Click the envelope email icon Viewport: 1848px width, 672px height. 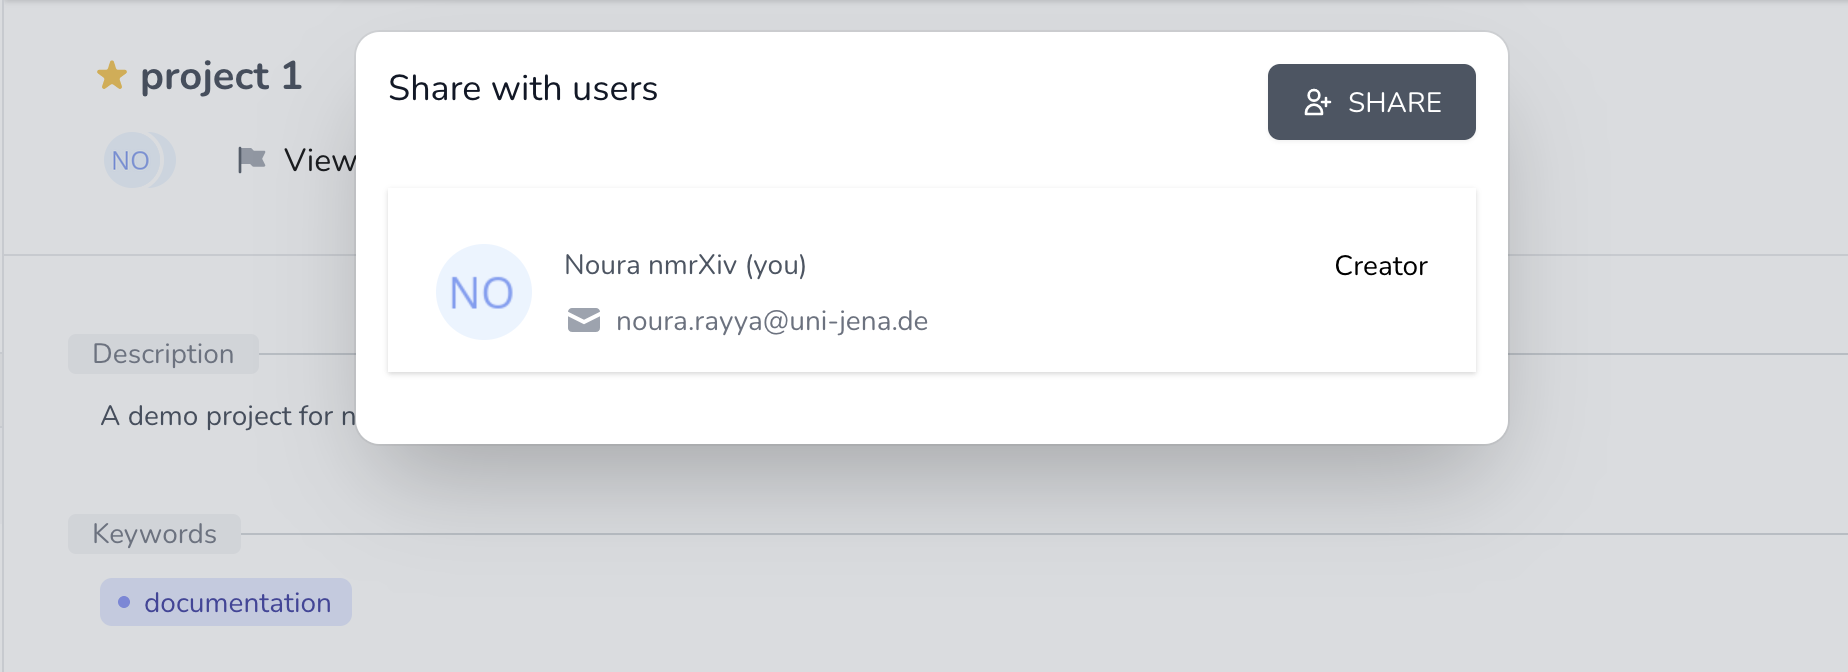click(x=584, y=320)
